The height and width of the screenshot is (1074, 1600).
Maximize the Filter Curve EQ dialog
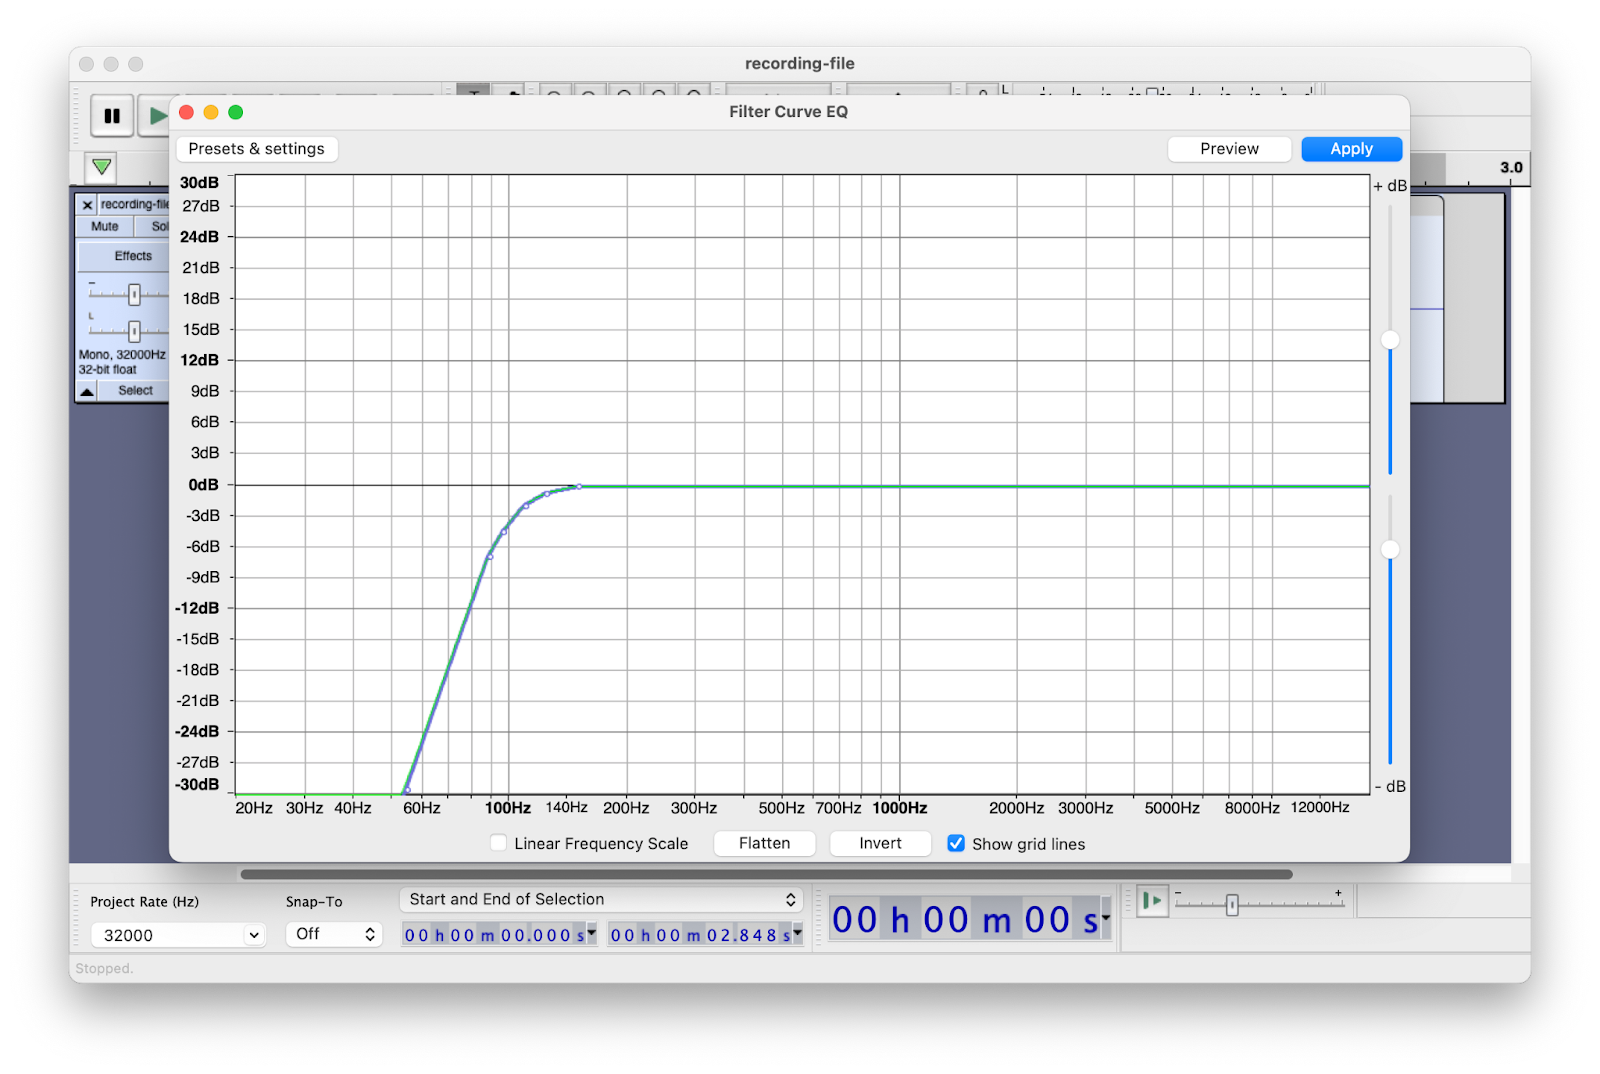click(x=236, y=113)
